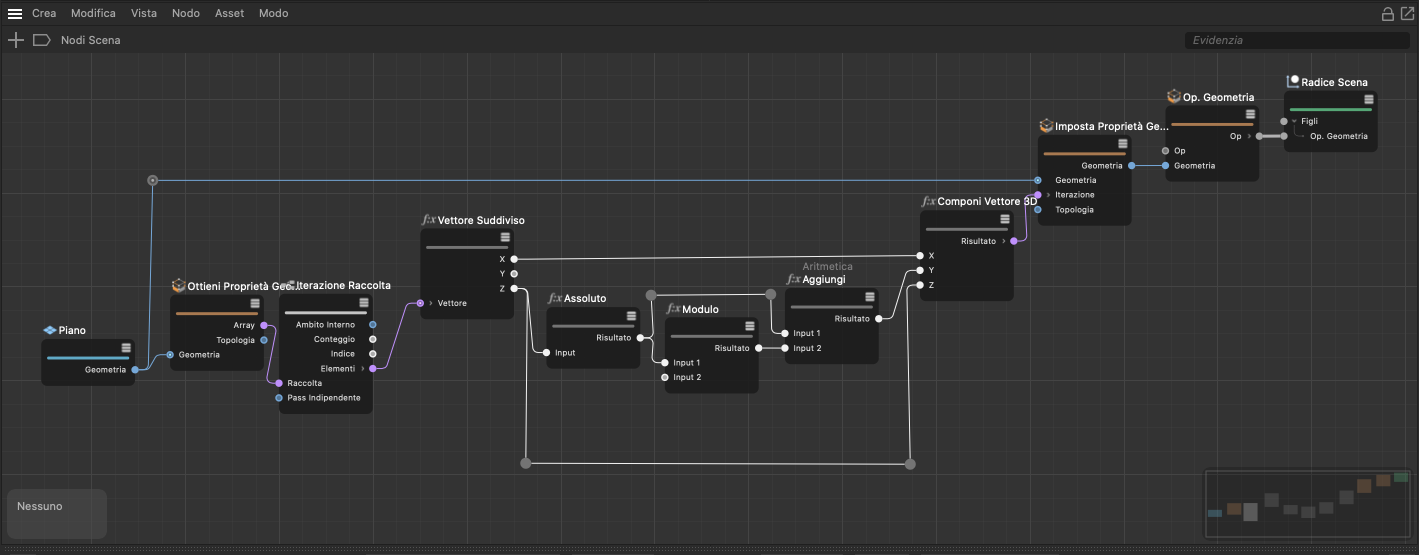
Task: Click Risultato output port on Assoluto
Action: click(x=640, y=338)
